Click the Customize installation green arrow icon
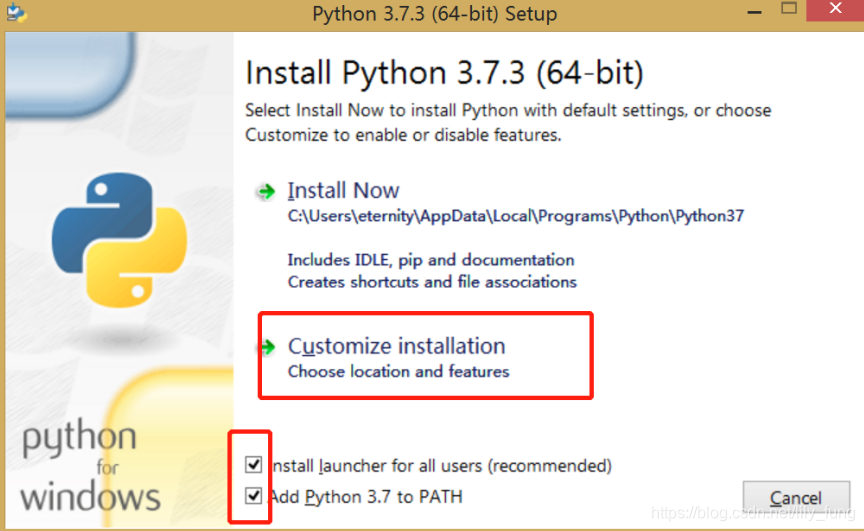Image resolution: width=864 pixels, height=531 pixels. click(x=267, y=347)
